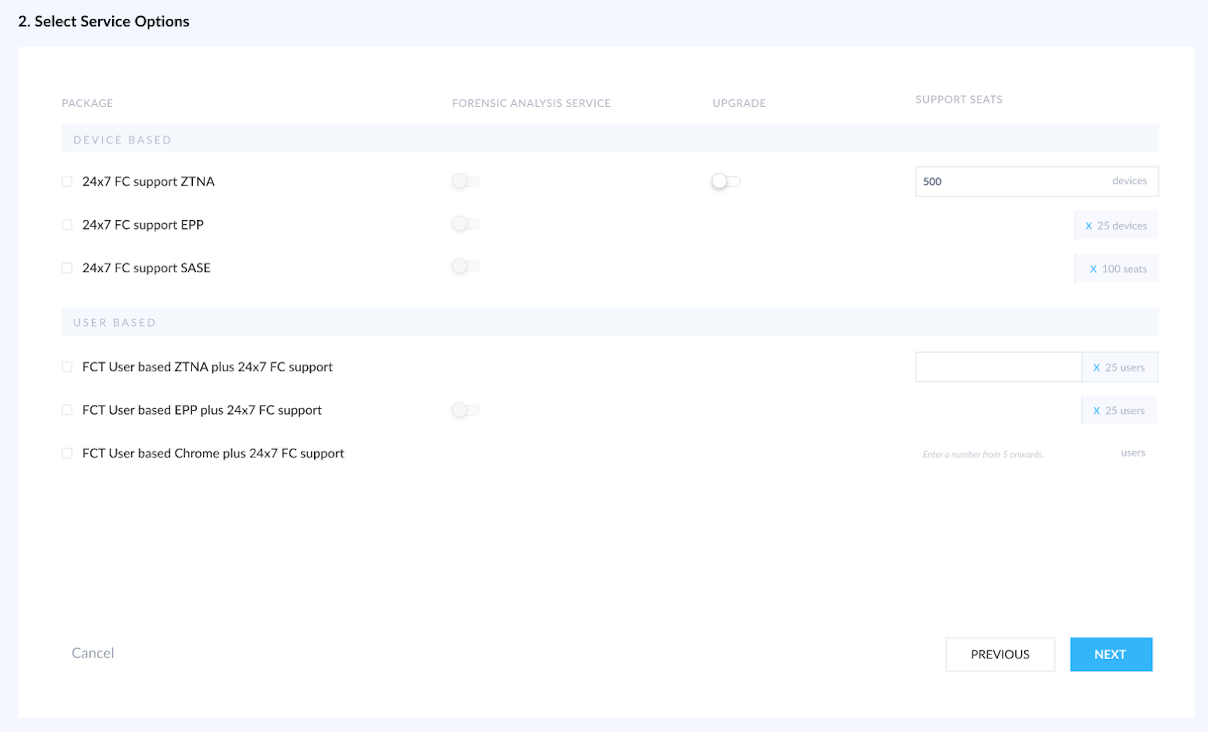Click the Cancel link
The height and width of the screenshot is (732, 1208).
(x=92, y=652)
